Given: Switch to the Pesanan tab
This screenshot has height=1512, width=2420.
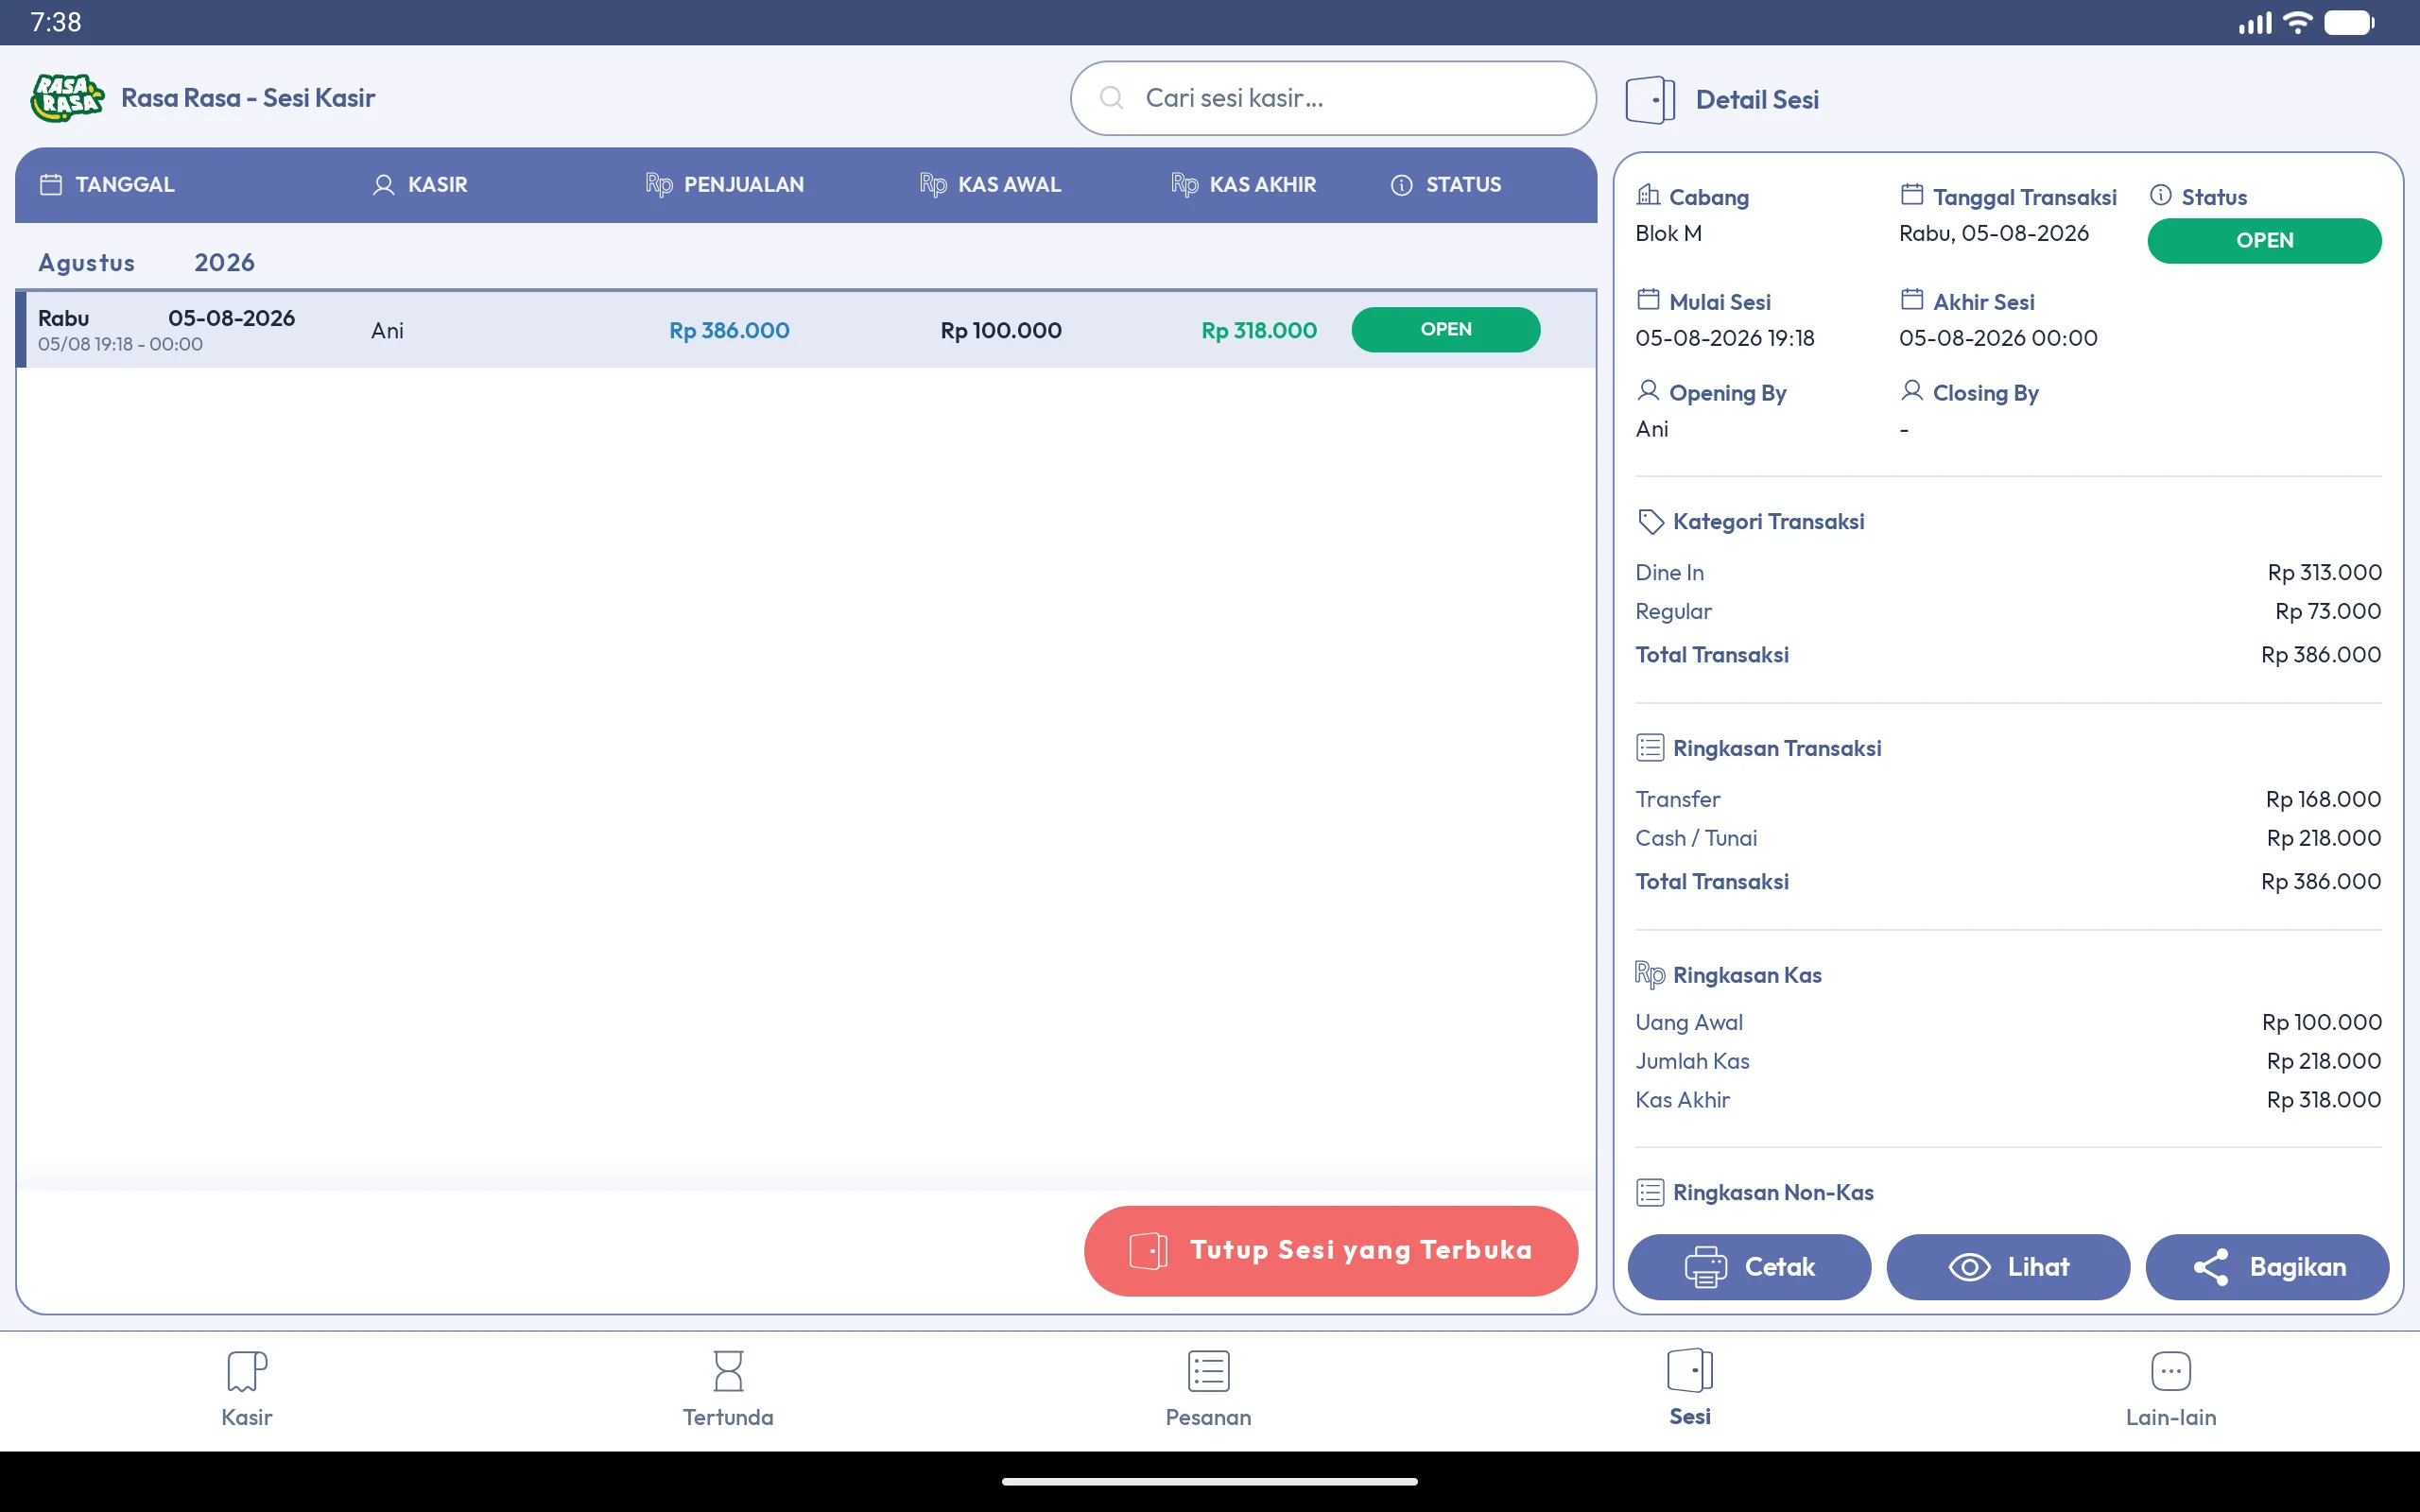Looking at the screenshot, I should coord(1209,1389).
